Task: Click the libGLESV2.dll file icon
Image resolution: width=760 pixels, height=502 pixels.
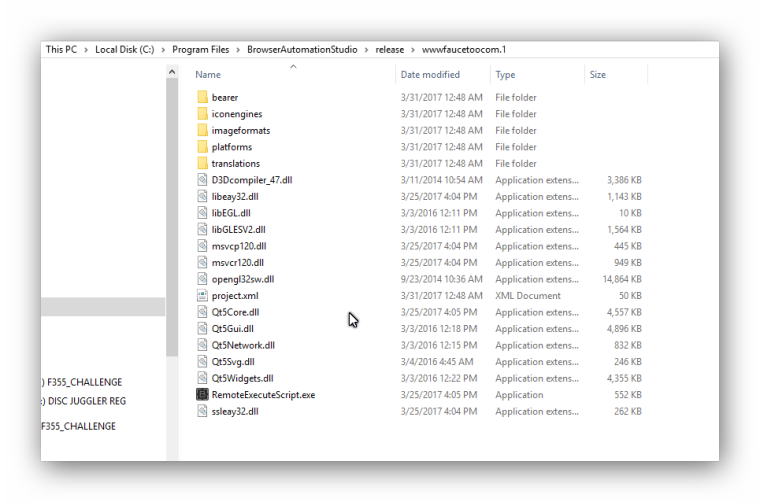Action: (x=202, y=229)
